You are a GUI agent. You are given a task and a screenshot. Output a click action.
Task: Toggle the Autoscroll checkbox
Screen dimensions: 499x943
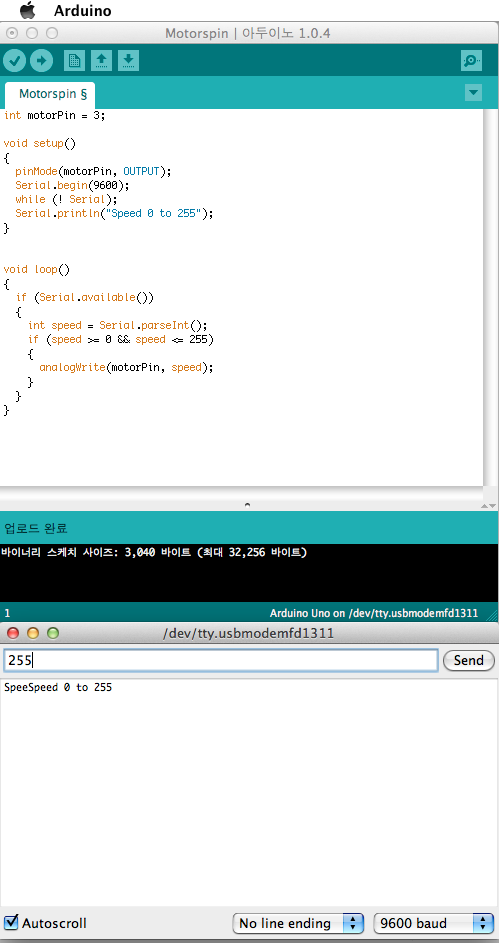(x=11, y=922)
